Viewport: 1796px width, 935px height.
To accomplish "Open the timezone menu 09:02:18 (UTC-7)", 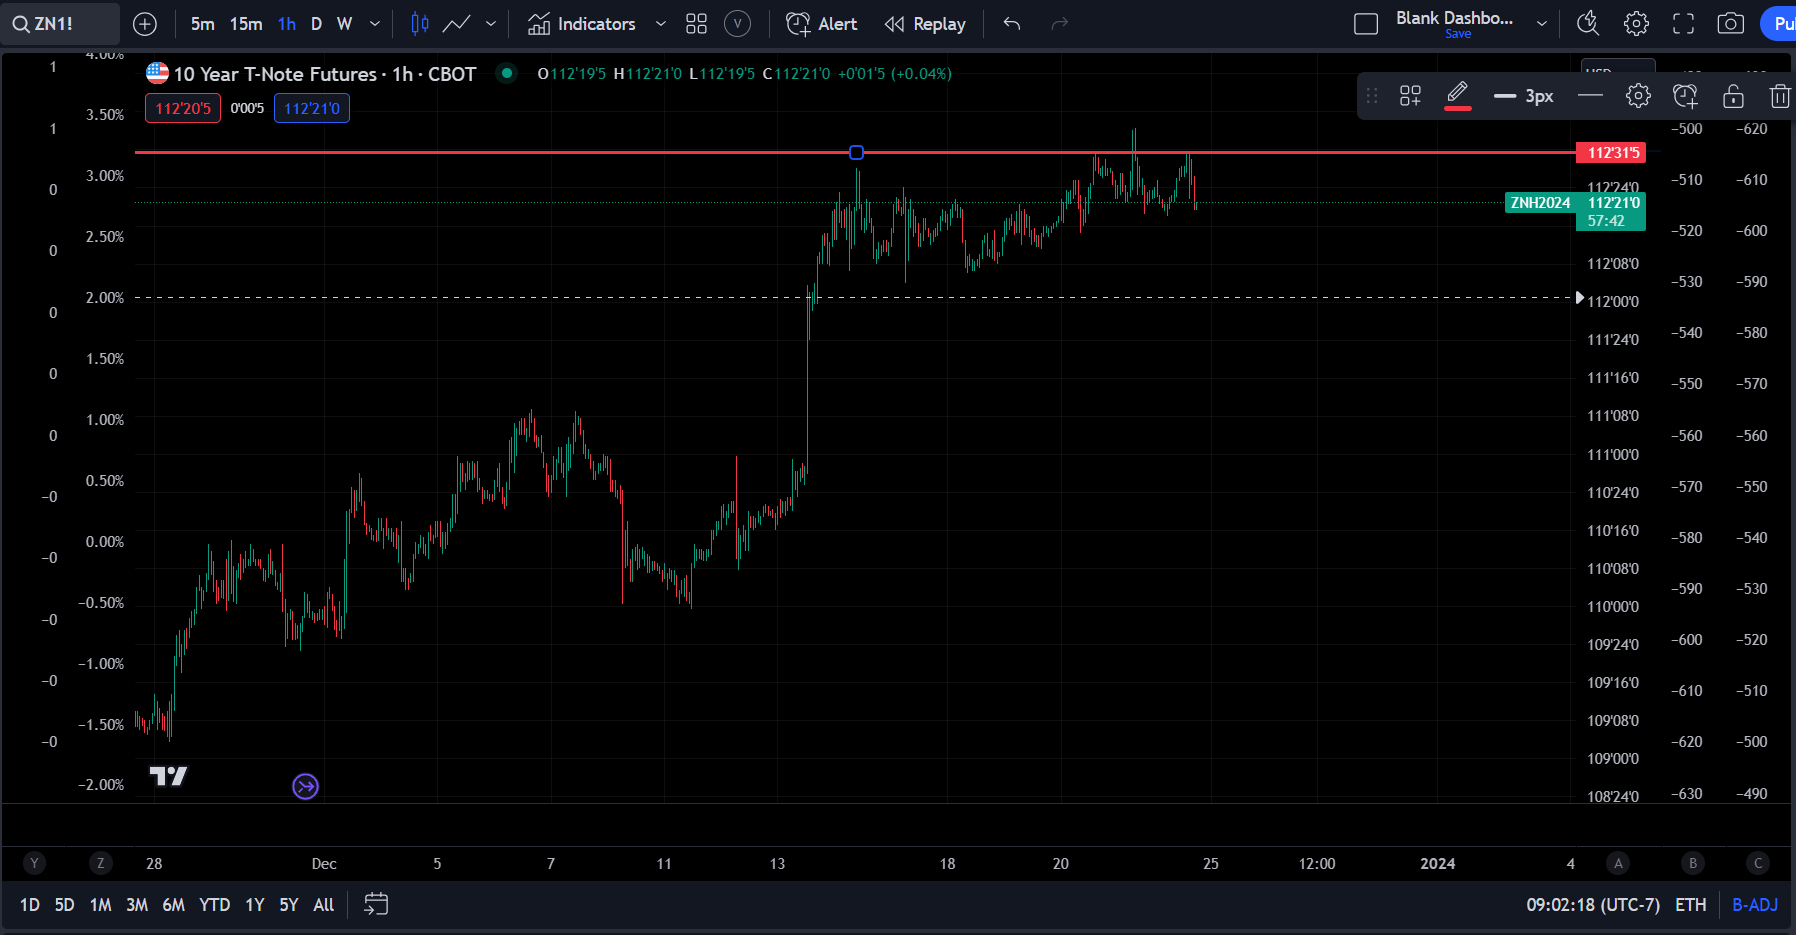I will 1592,905.
